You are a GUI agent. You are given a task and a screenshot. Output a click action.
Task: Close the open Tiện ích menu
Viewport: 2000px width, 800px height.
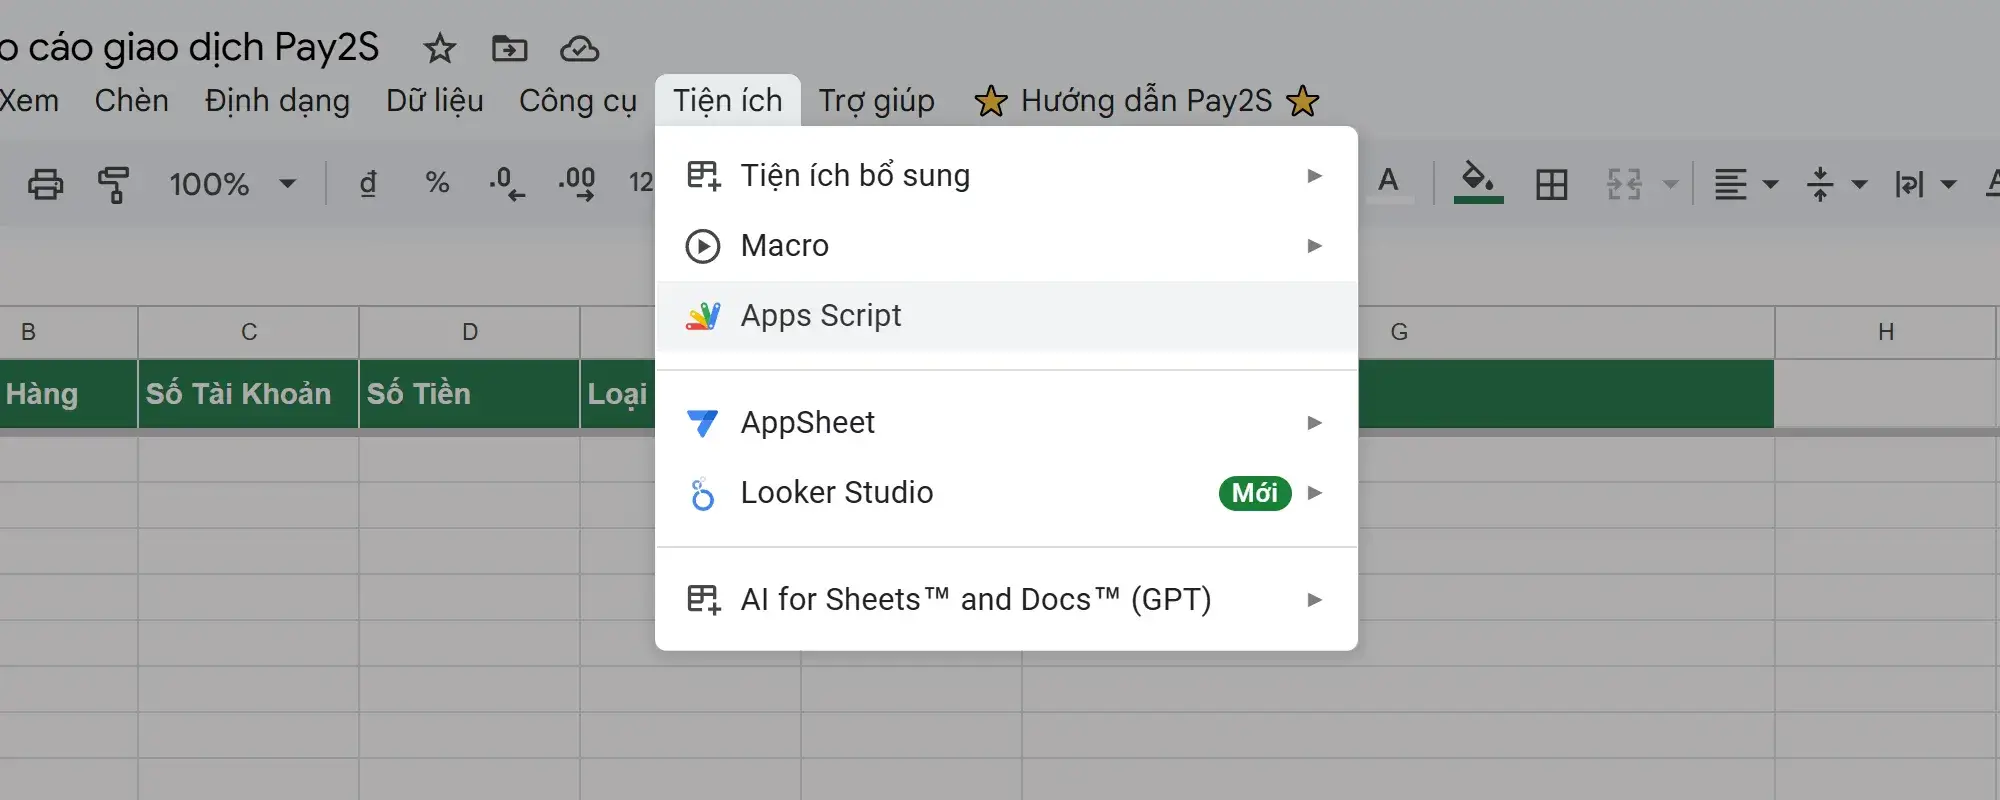(728, 101)
